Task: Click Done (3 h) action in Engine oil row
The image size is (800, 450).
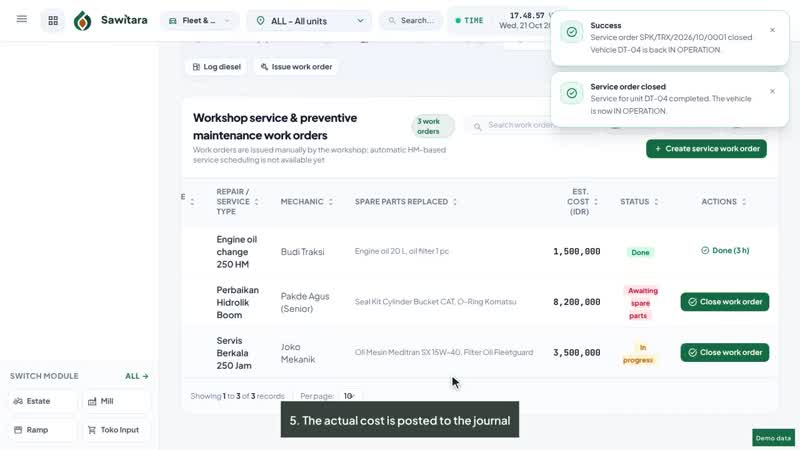Action: pyautogui.click(x=724, y=251)
